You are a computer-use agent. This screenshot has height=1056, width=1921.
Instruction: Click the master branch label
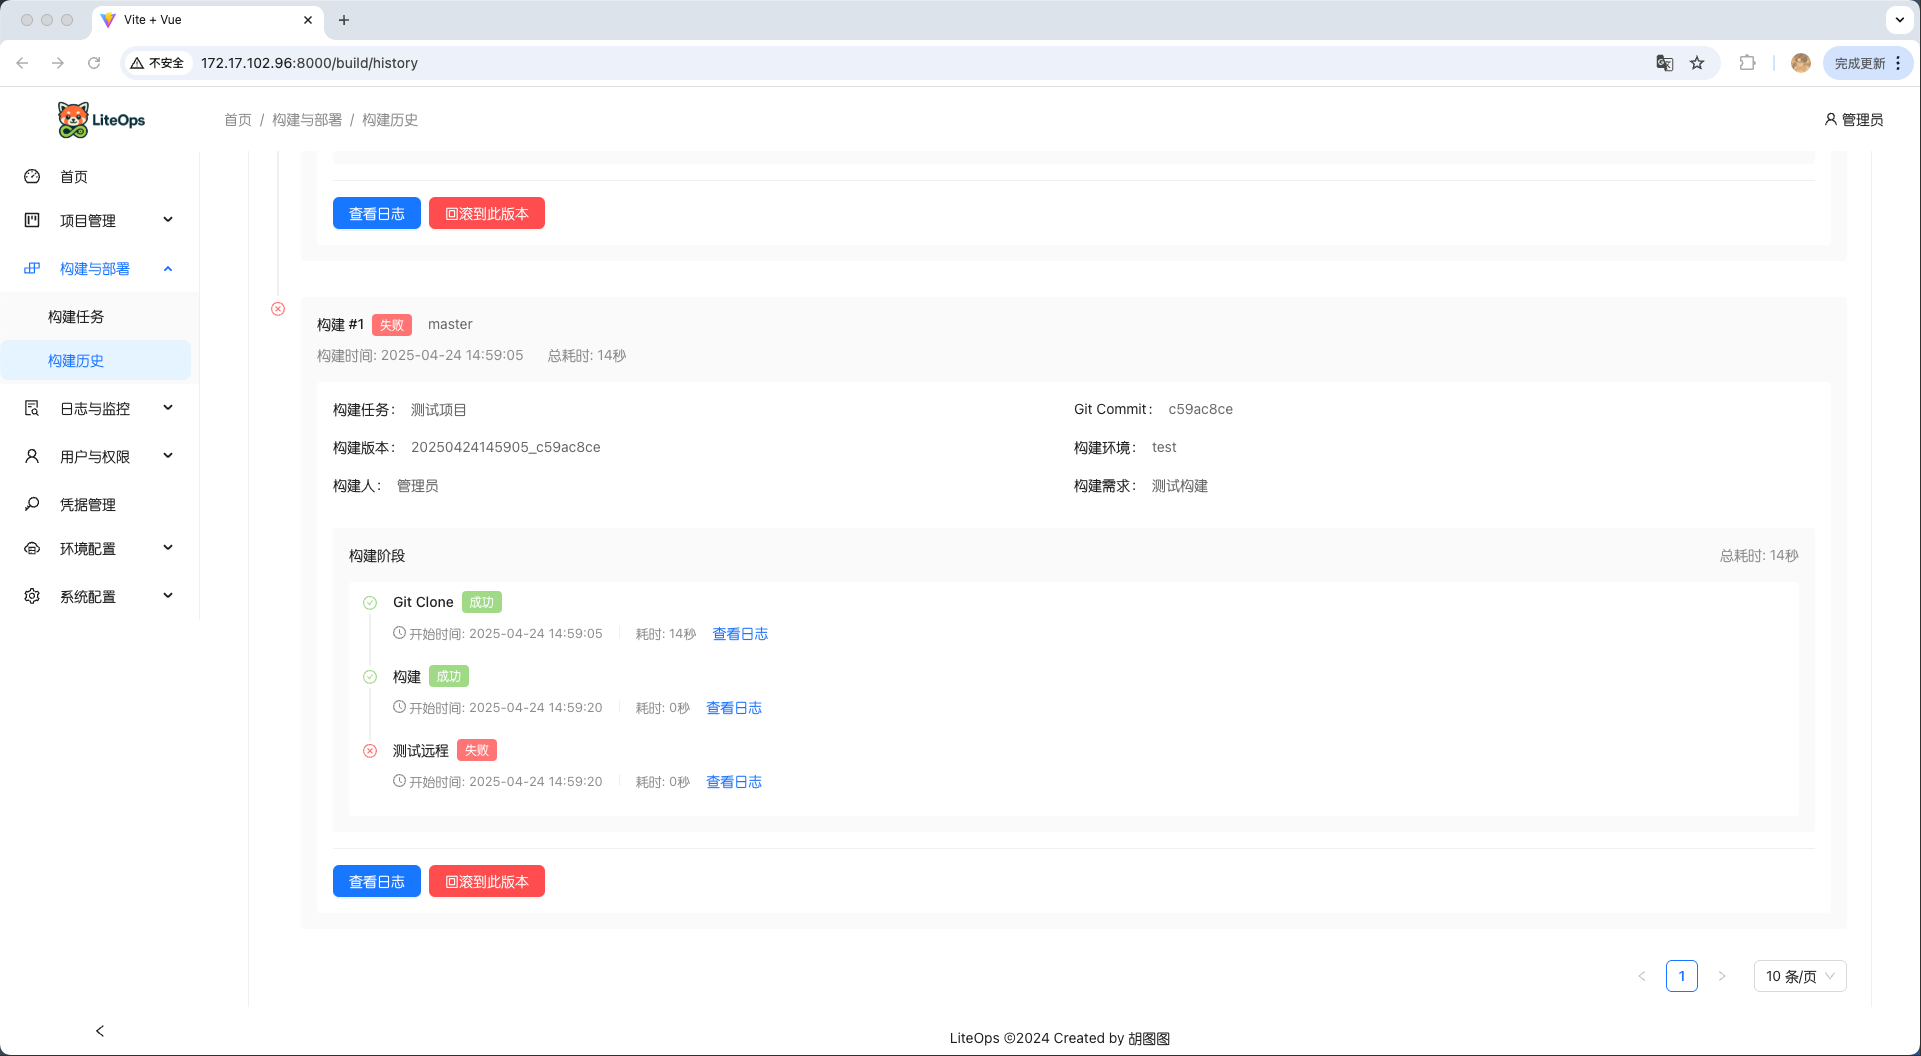pyautogui.click(x=450, y=324)
